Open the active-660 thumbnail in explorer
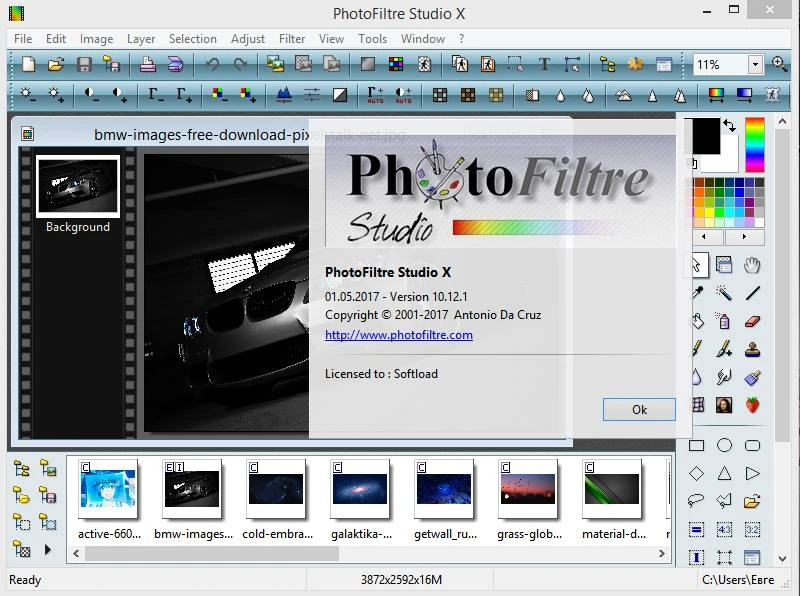800x596 pixels. tap(108, 489)
